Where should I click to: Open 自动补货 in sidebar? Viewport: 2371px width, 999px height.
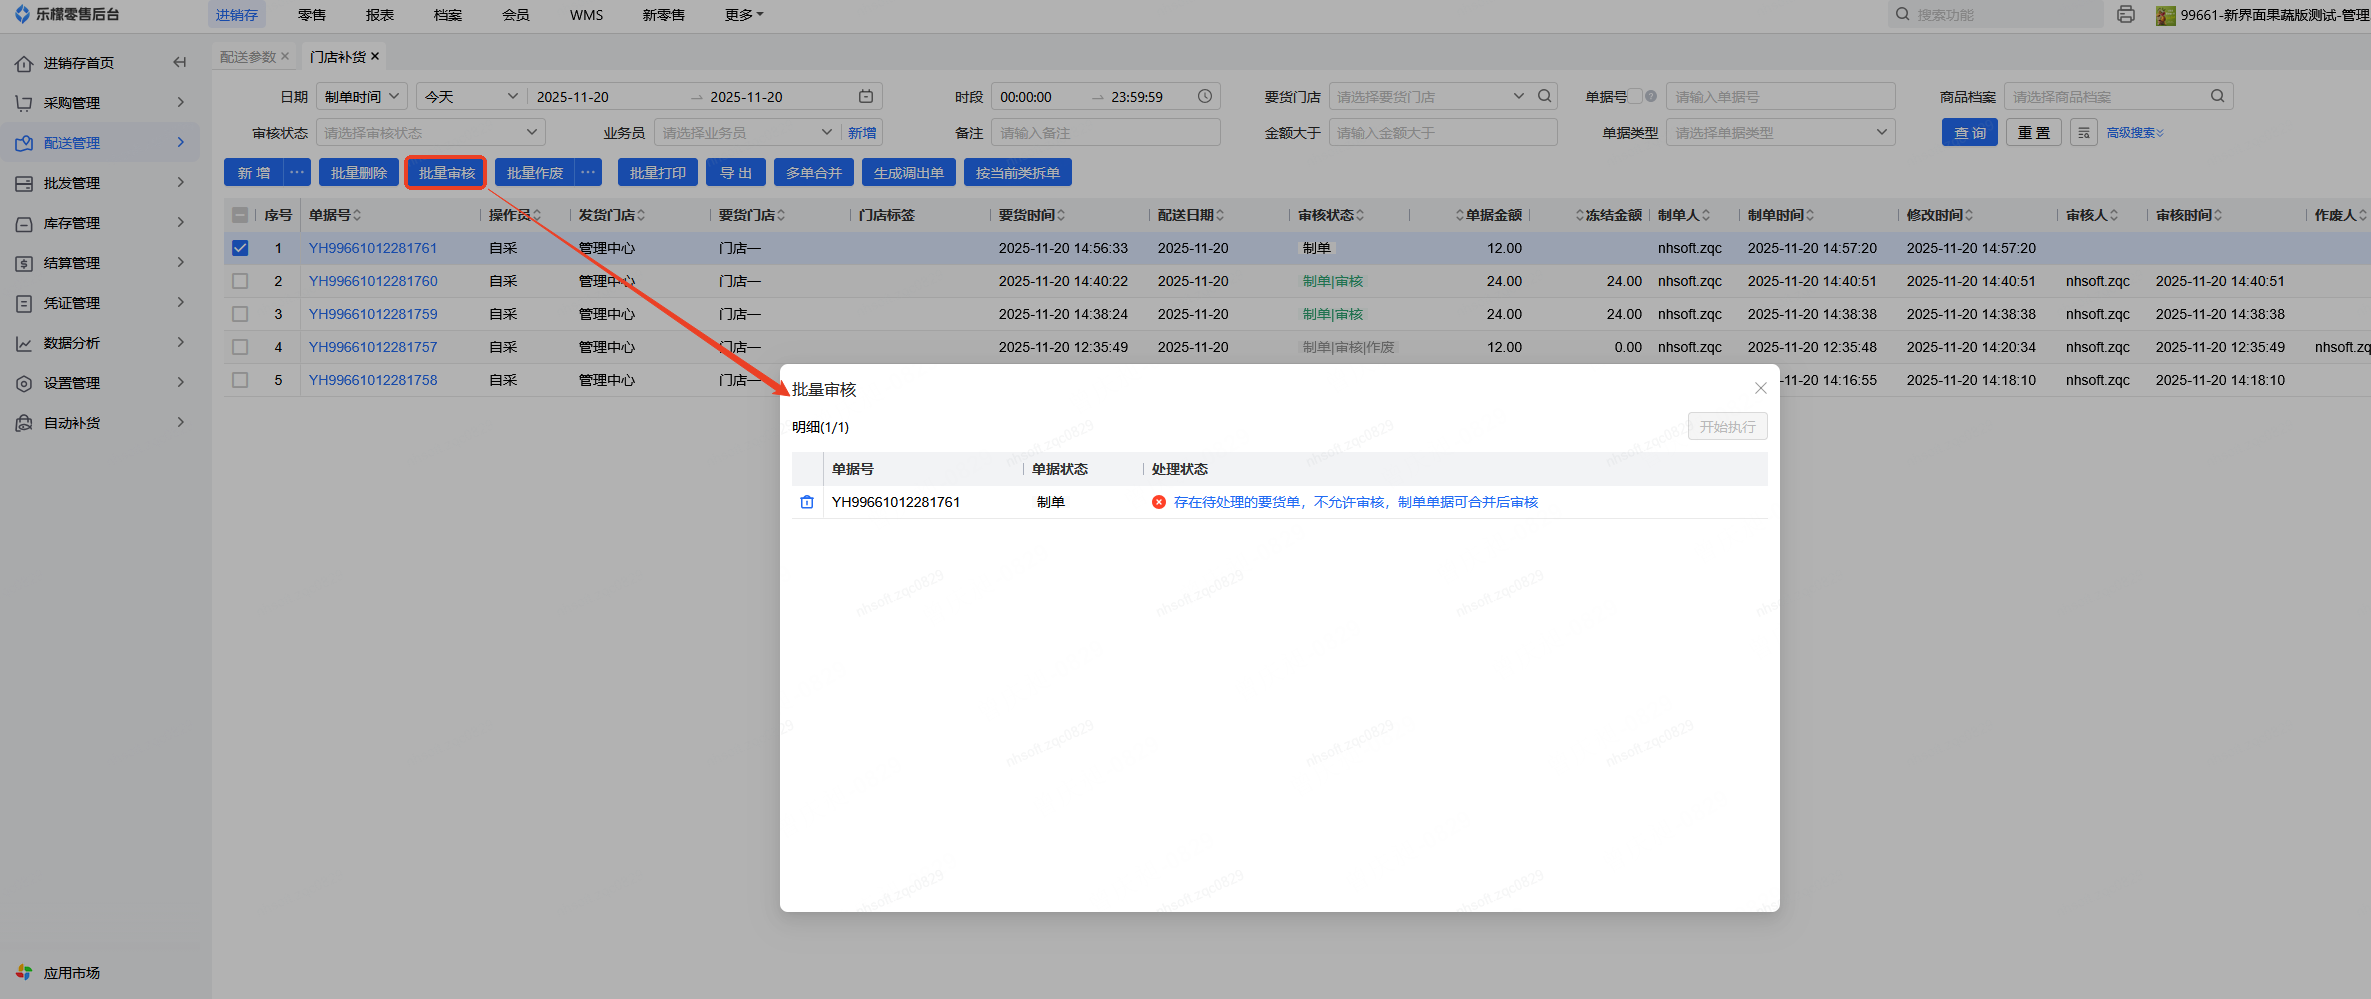(100, 422)
